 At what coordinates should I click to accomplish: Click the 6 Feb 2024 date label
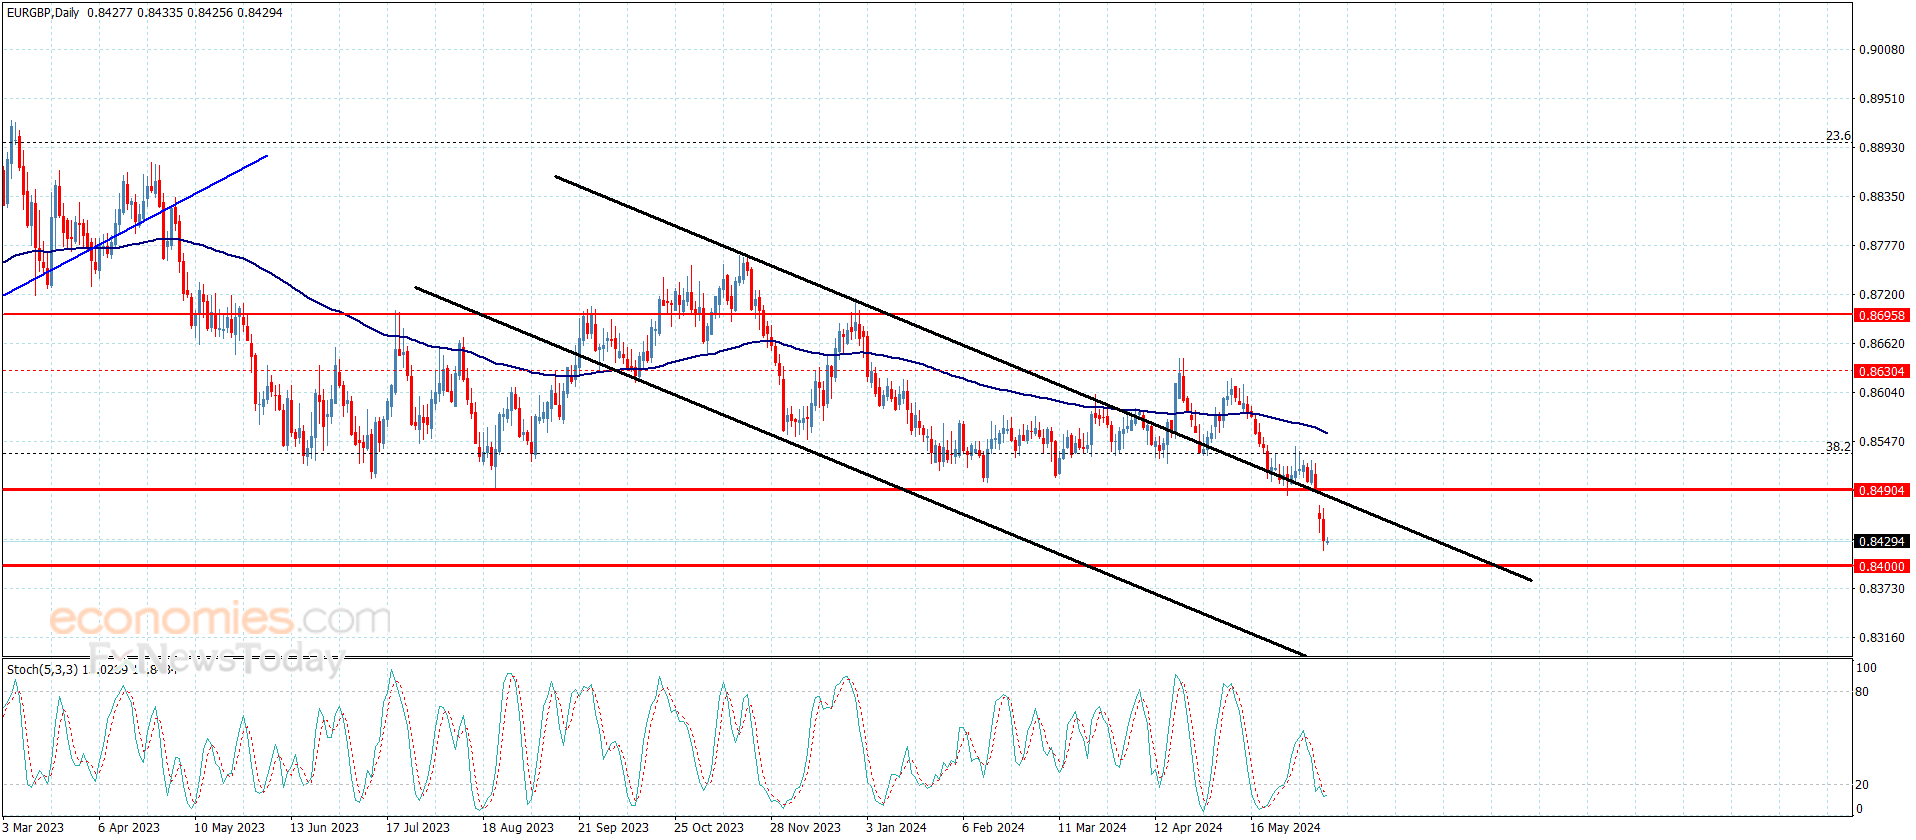993,827
